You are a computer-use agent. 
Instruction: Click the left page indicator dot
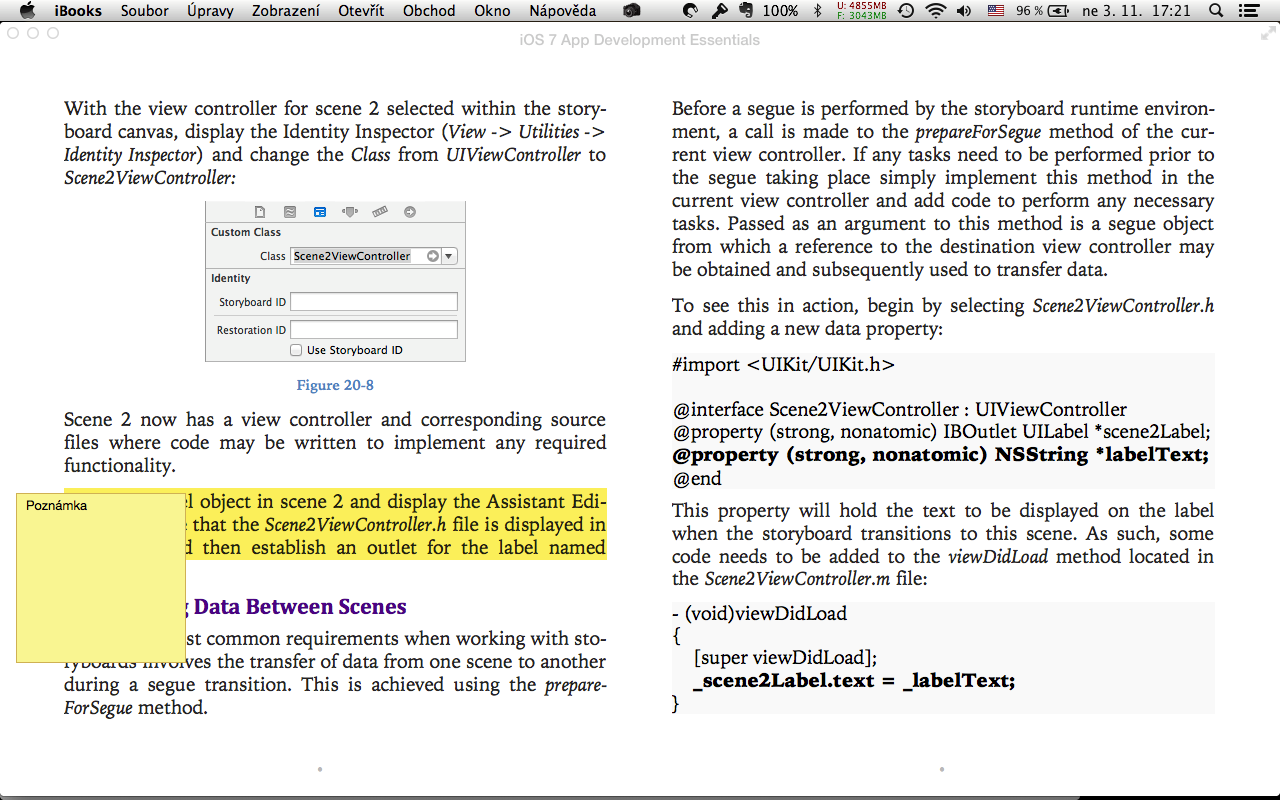(x=319, y=769)
